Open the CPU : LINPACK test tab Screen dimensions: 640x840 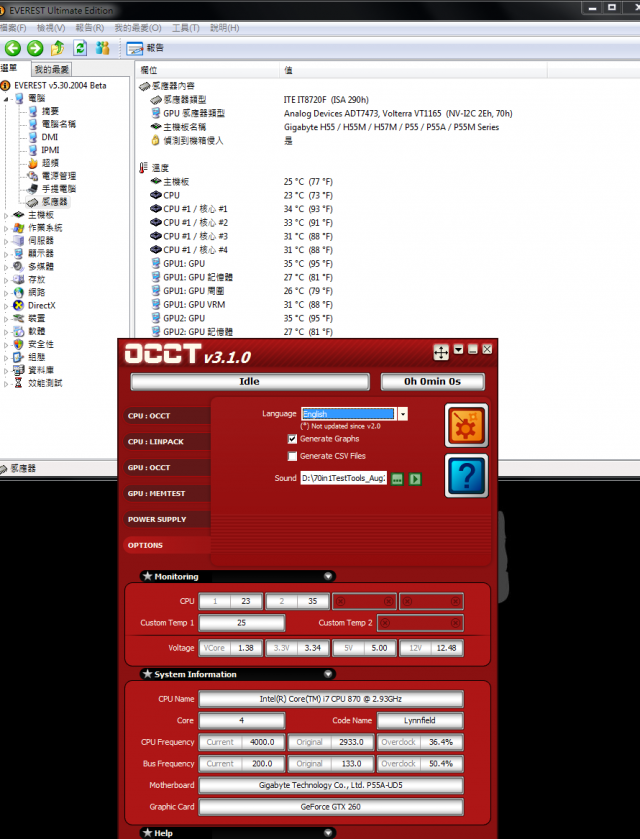(x=168, y=441)
